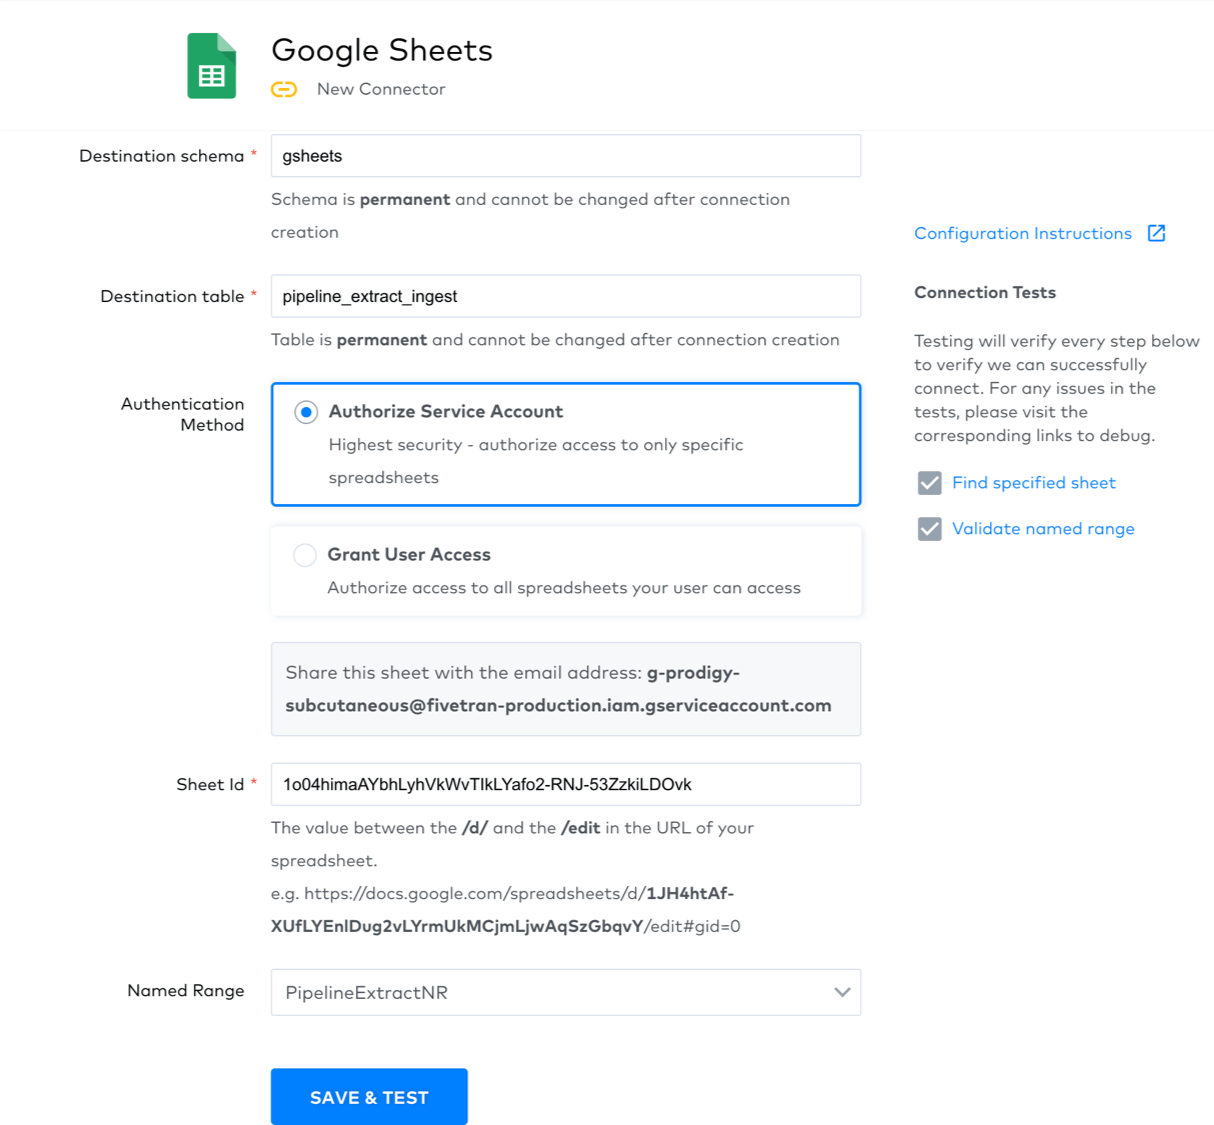This screenshot has width=1214, height=1125.
Task: Click the SAVE & TEST button
Action: pos(369,1097)
